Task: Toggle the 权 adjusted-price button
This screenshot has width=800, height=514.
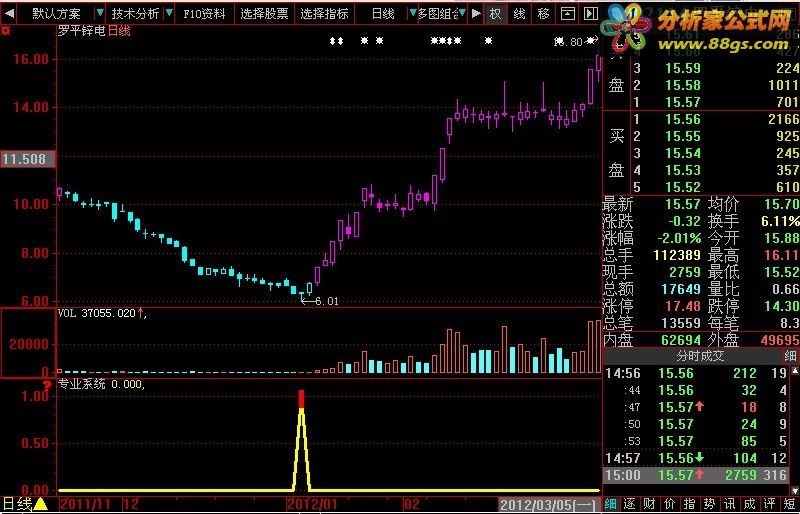Action: click(495, 13)
